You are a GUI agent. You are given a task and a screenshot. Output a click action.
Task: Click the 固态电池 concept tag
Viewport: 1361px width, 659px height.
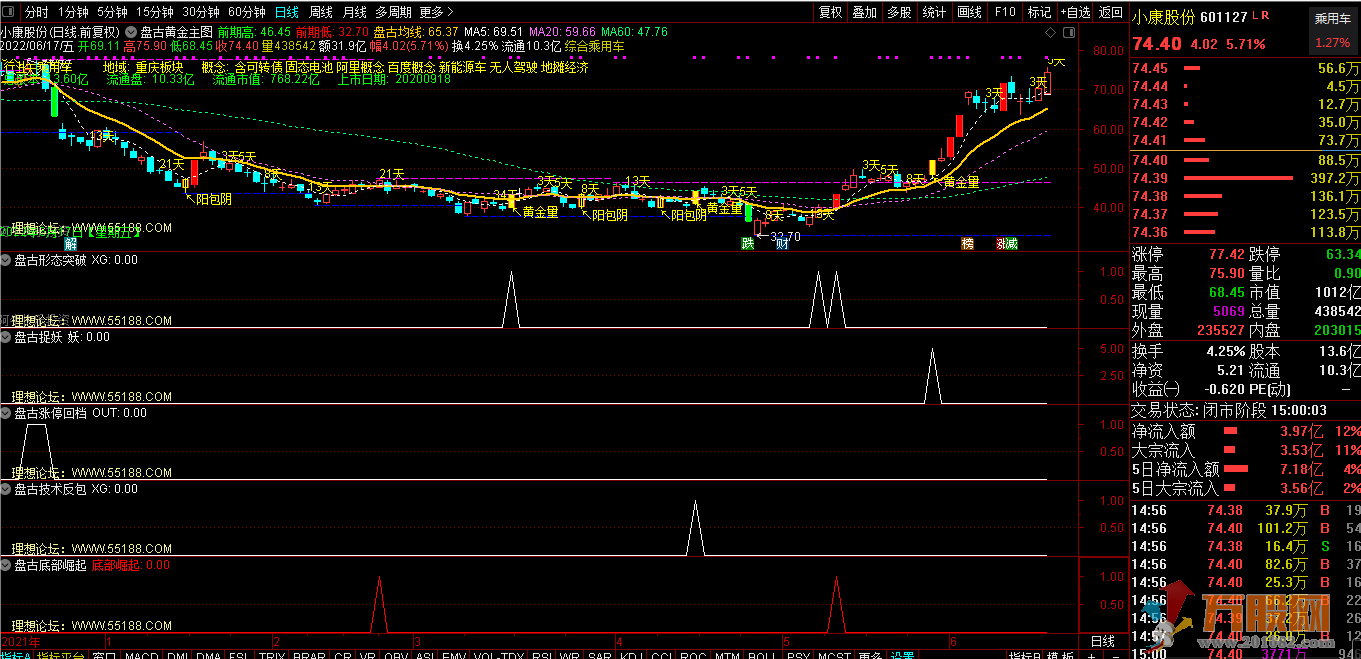pos(309,68)
